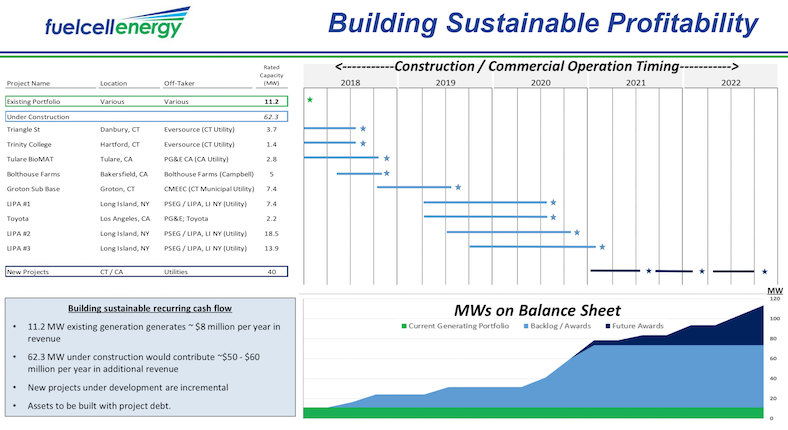788x430 pixels.
Task: Select the Tulare BioMAT project name
Action: click(x=30, y=159)
